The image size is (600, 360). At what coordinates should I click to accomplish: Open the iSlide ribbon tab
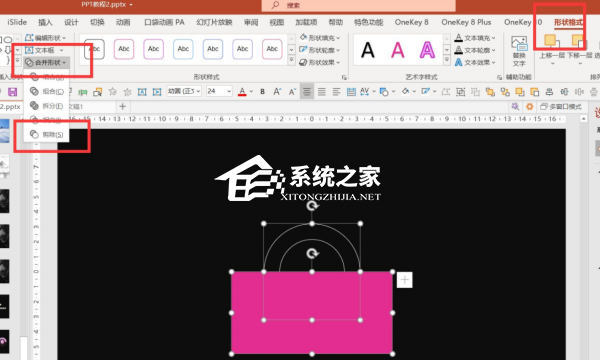[17, 22]
